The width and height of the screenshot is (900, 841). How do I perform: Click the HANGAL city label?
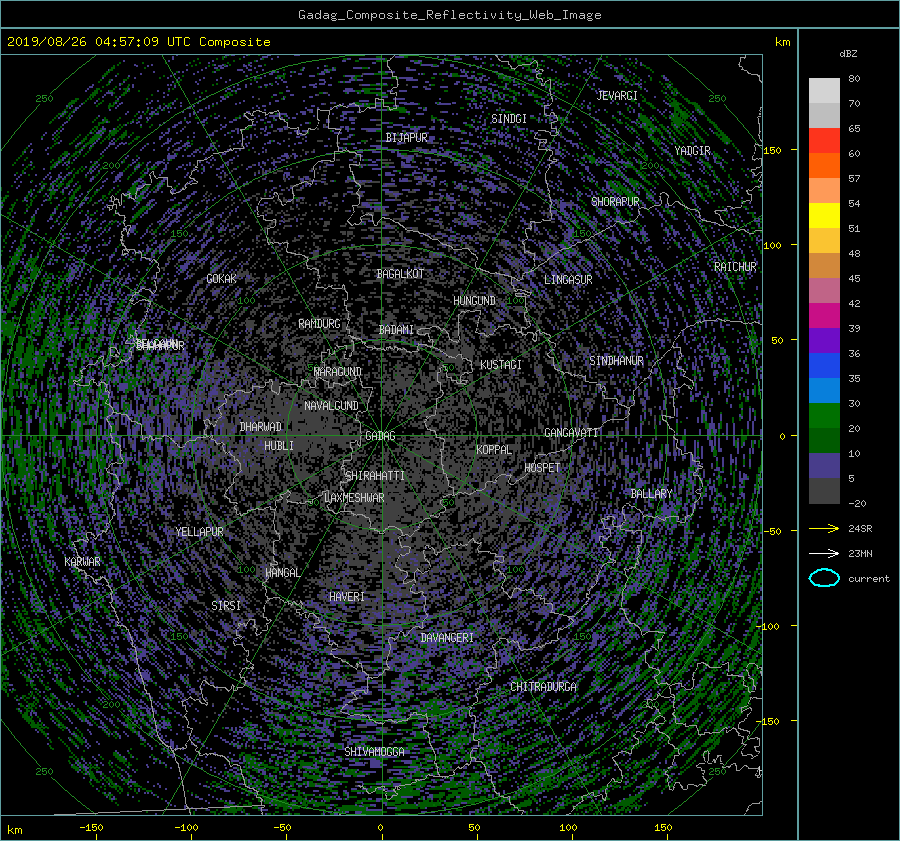282,573
